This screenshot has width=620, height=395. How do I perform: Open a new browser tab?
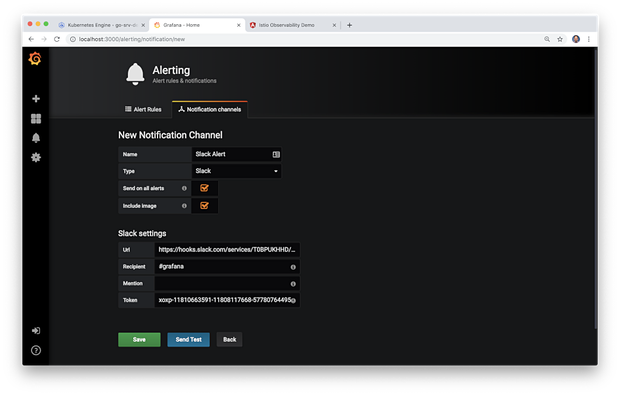click(349, 25)
